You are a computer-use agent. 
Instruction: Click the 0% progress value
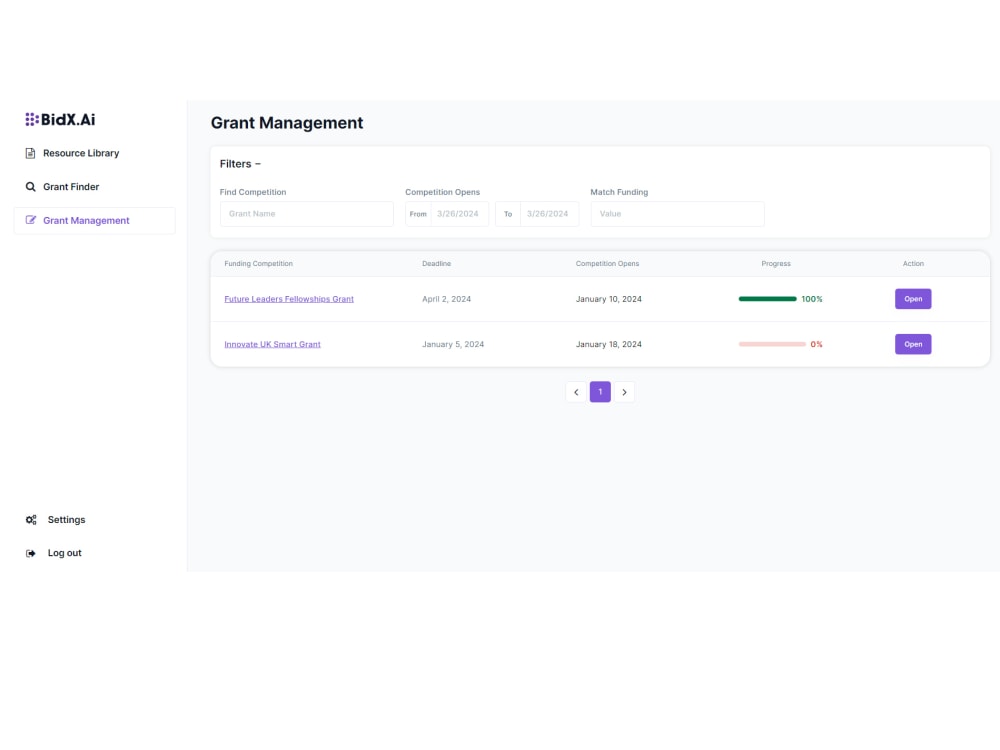(x=816, y=344)
